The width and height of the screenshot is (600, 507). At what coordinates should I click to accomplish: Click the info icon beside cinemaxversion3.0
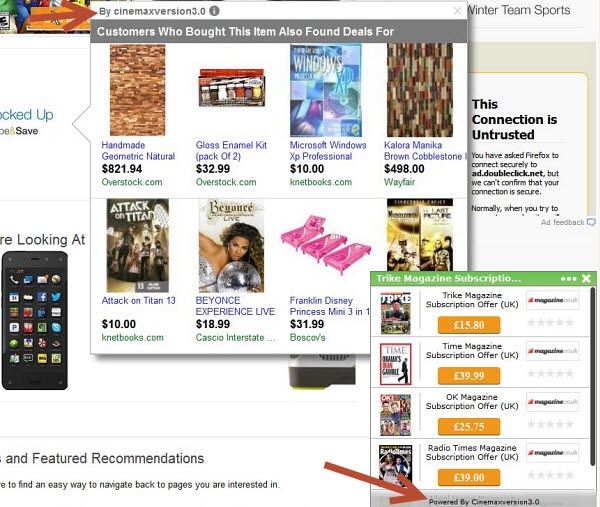click(x=215, y=11)
